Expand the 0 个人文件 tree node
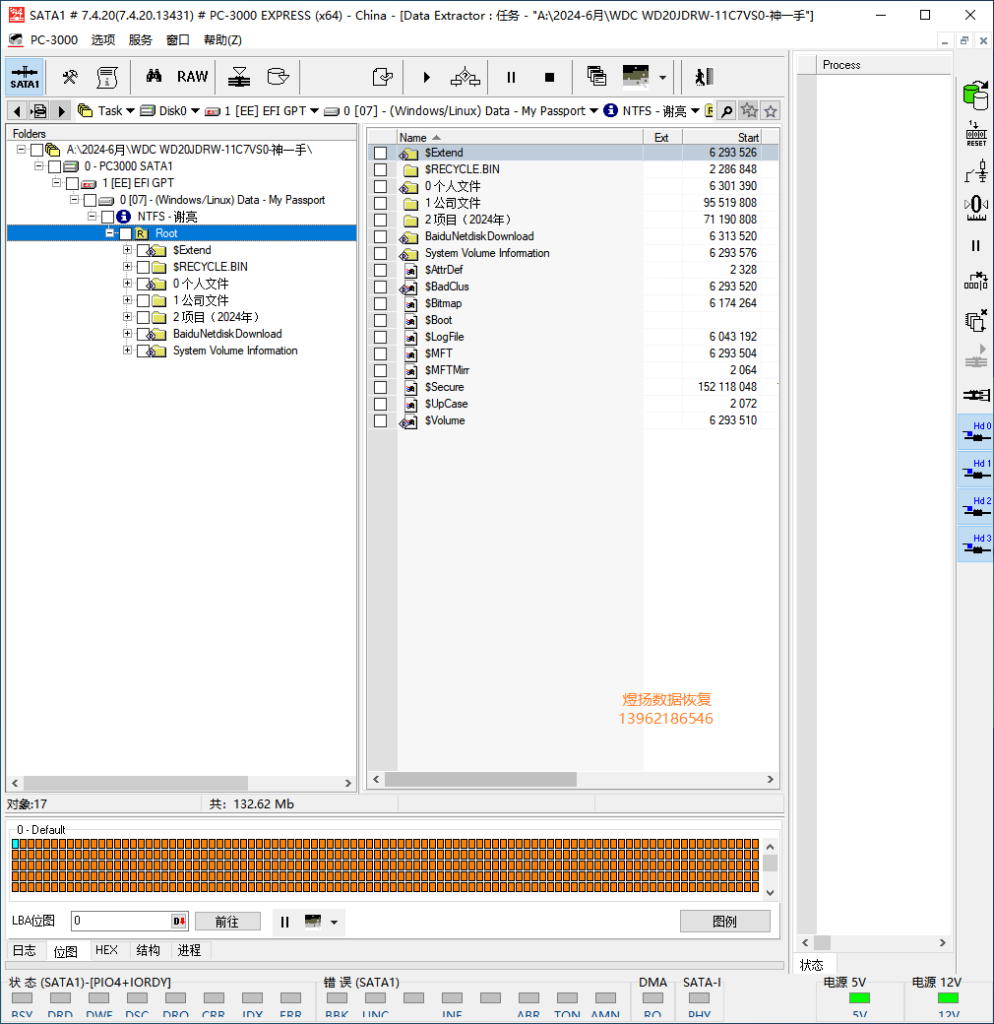 (x=127, y=283)
